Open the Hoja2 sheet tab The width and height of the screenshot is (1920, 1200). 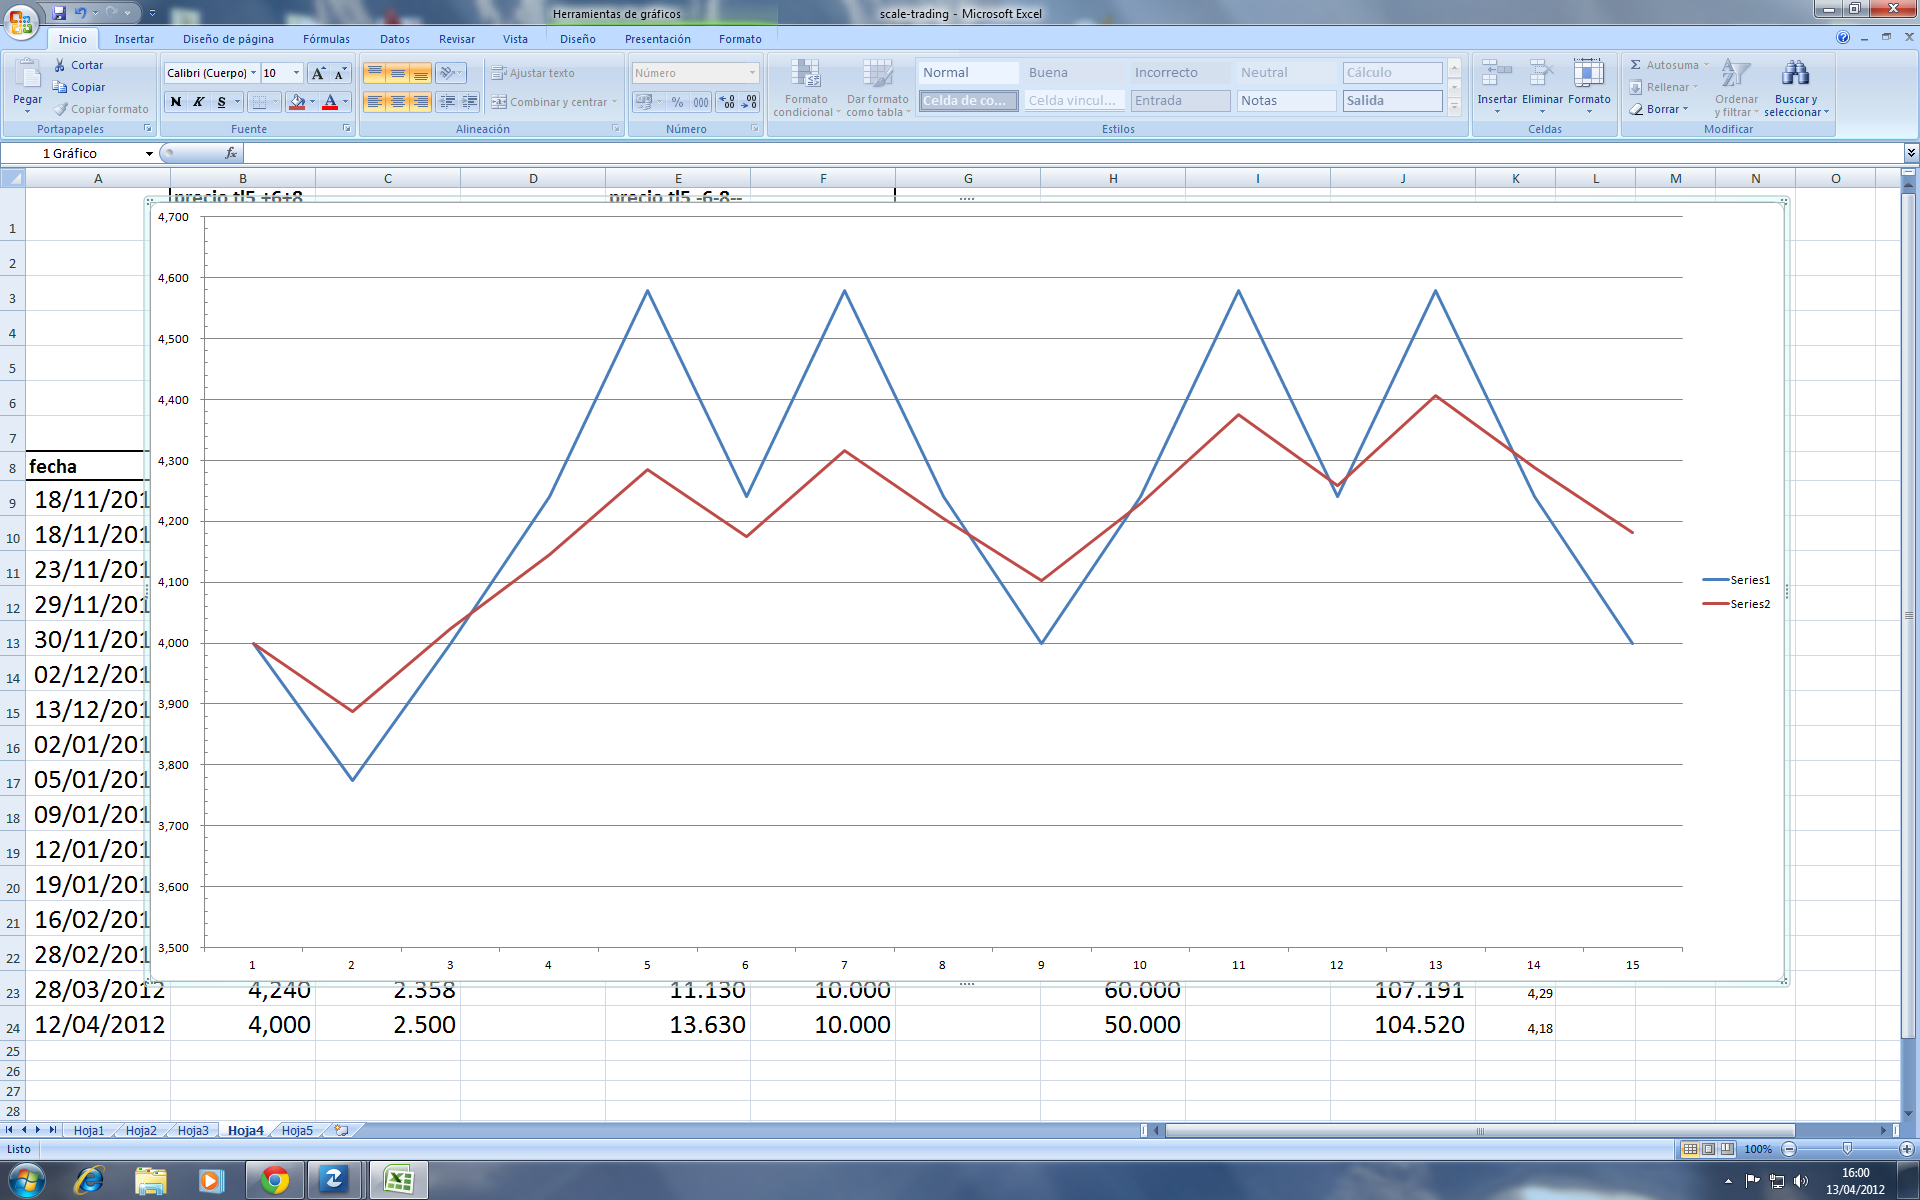tap(141, 1130)
